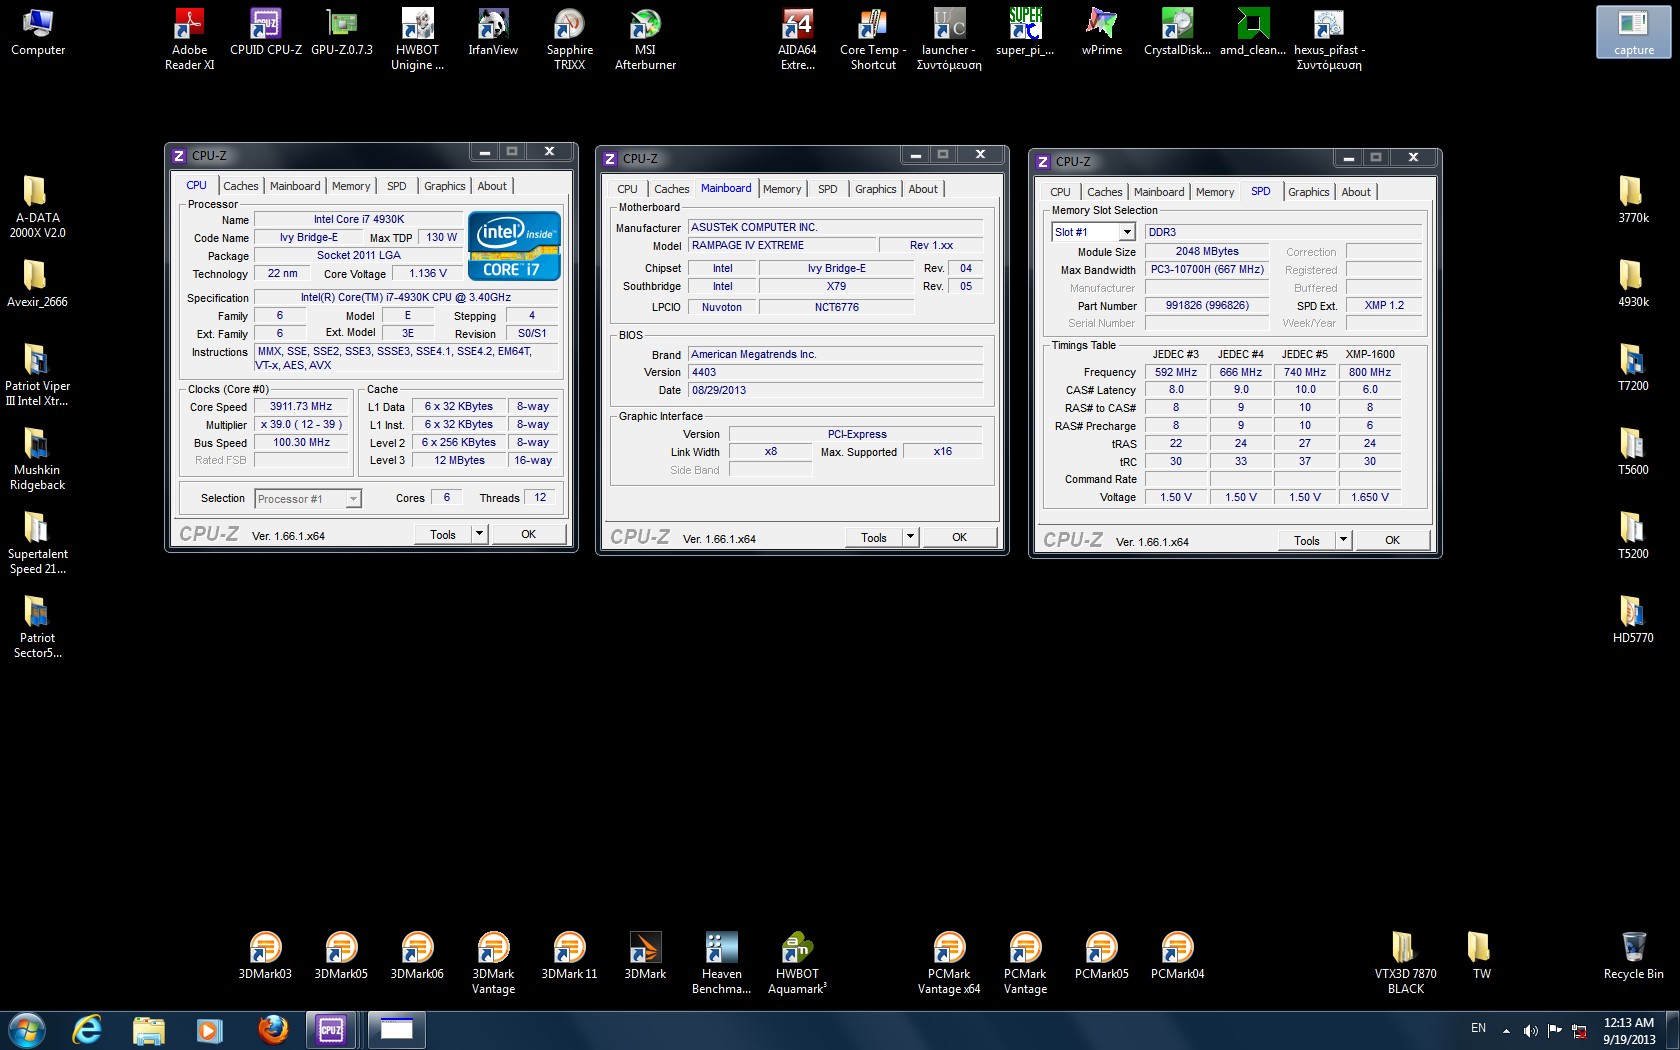Click OK in the SPD CPU-Z window
This screenshot has width=1680, height=1050.
click(1393, 541)
